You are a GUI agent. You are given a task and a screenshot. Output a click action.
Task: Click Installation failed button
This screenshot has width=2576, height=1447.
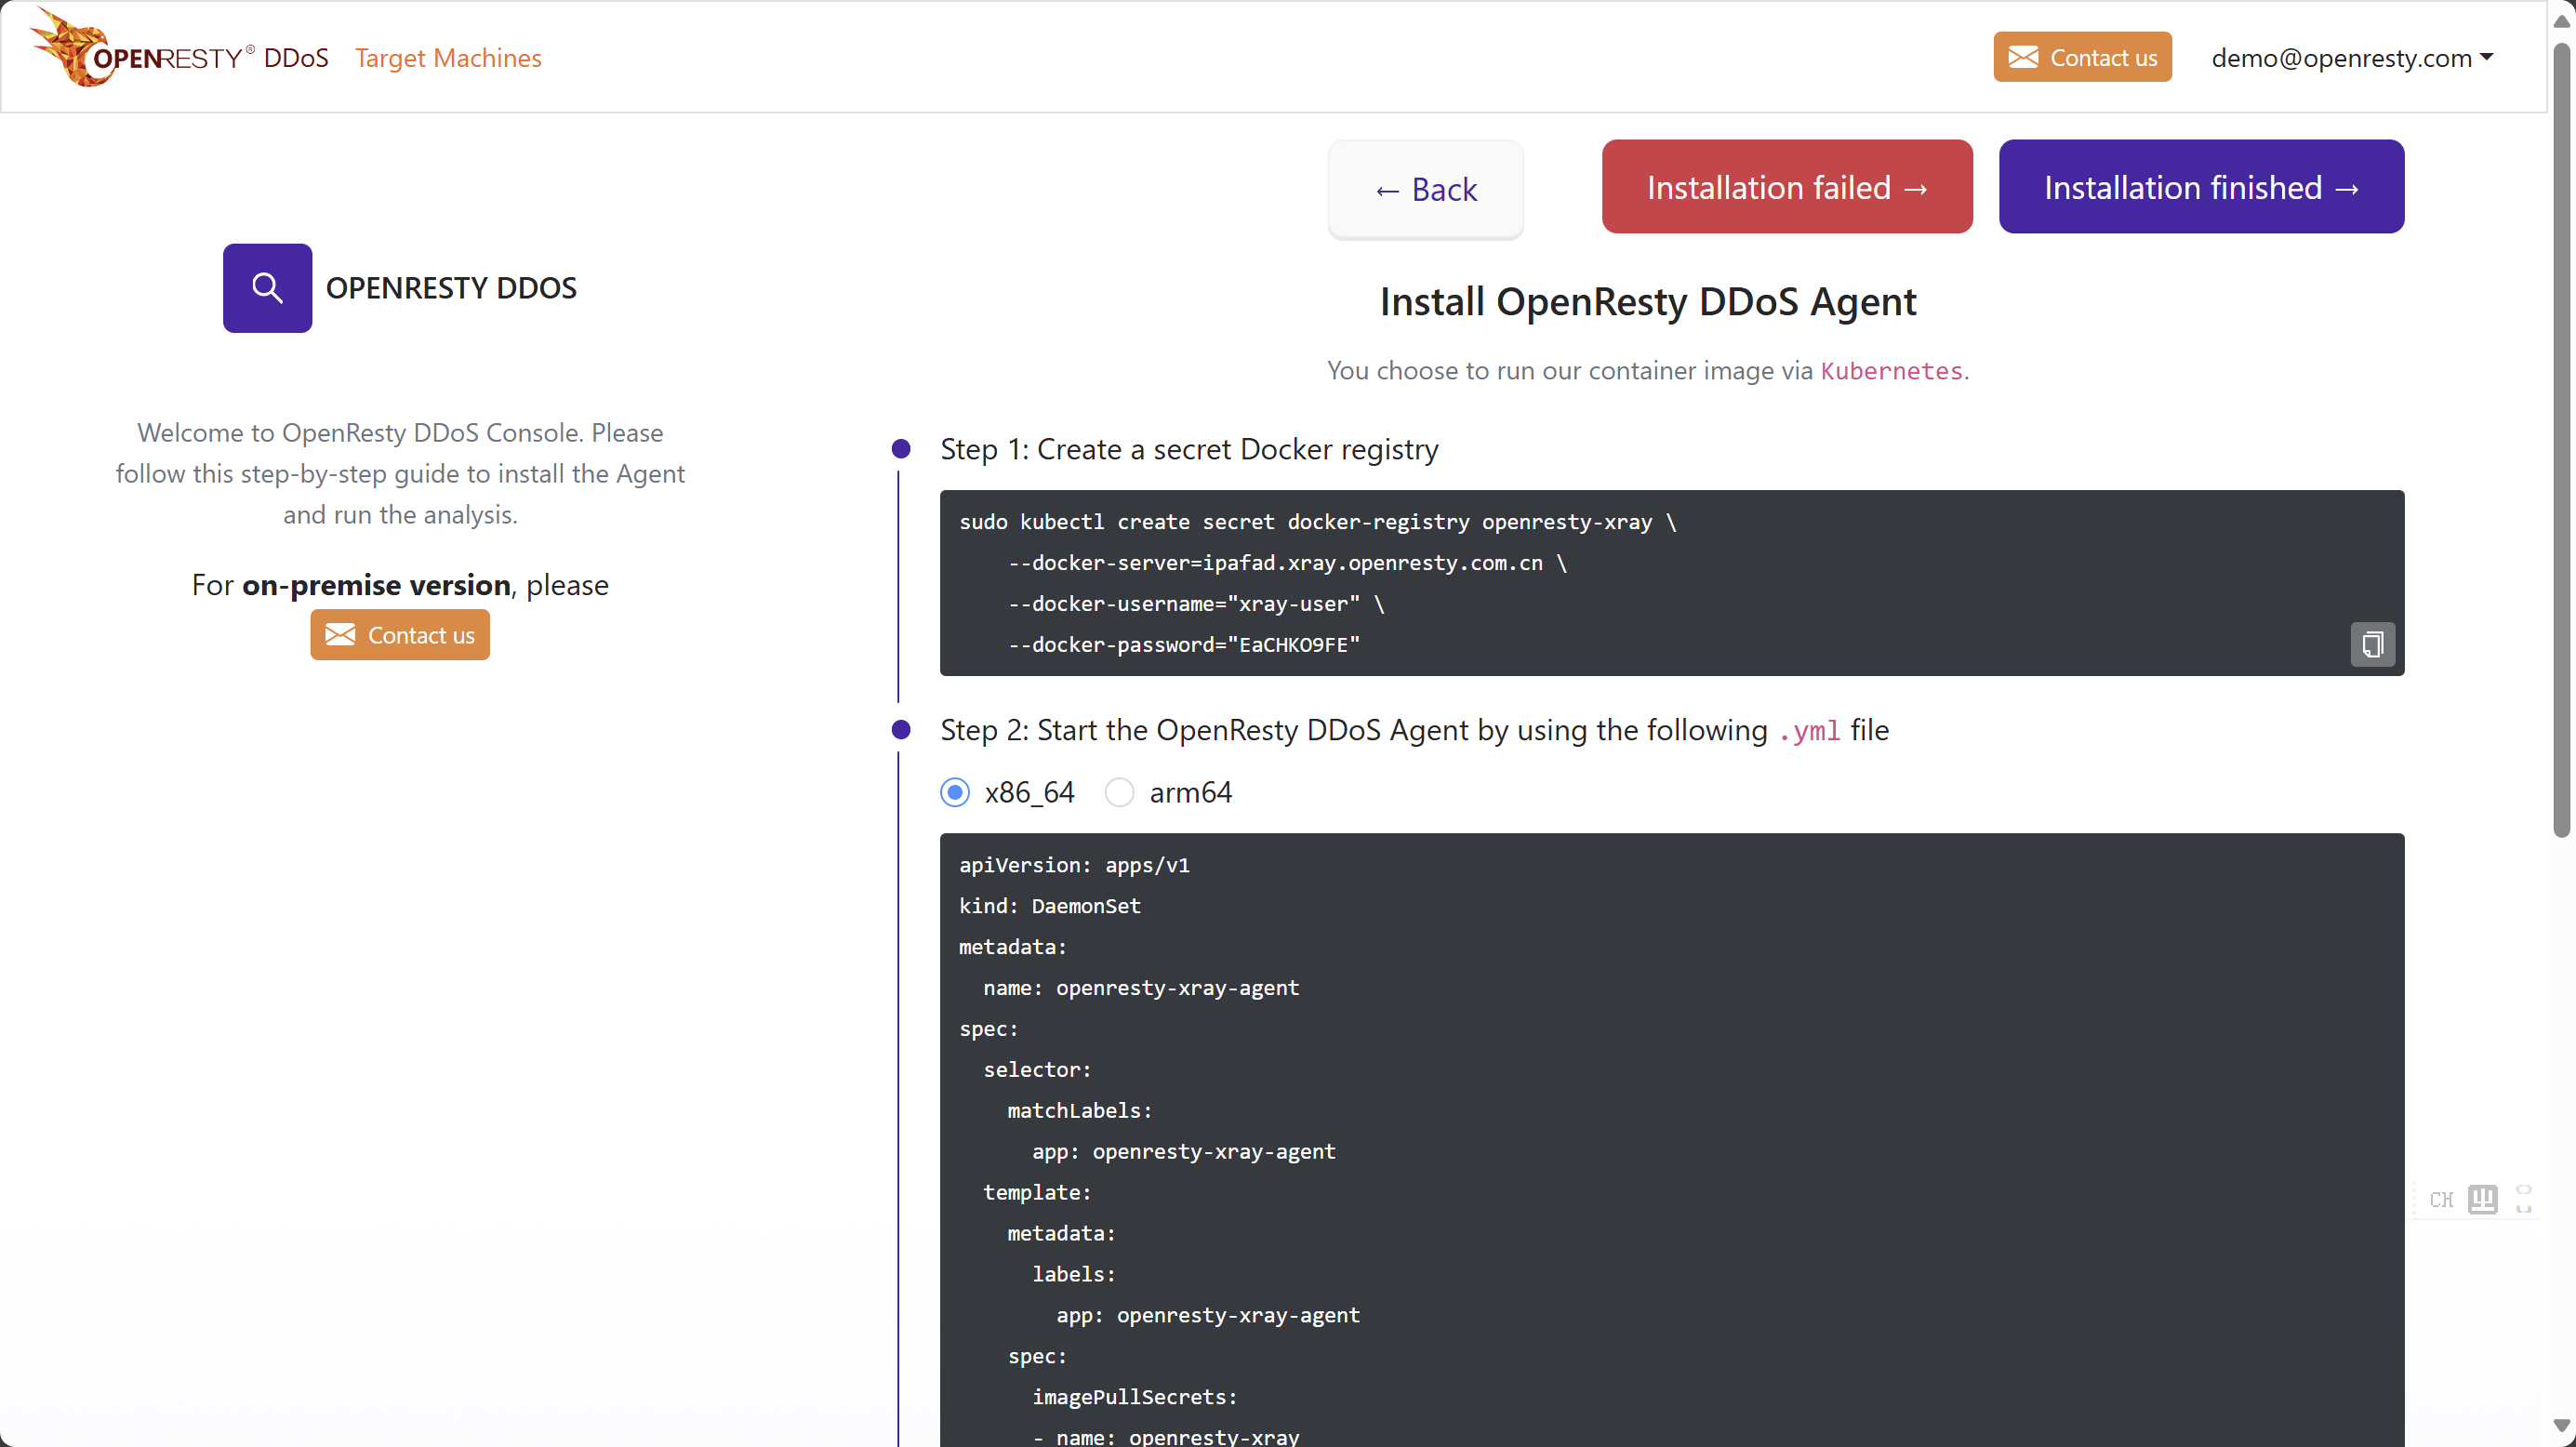tap(1786, 187)
